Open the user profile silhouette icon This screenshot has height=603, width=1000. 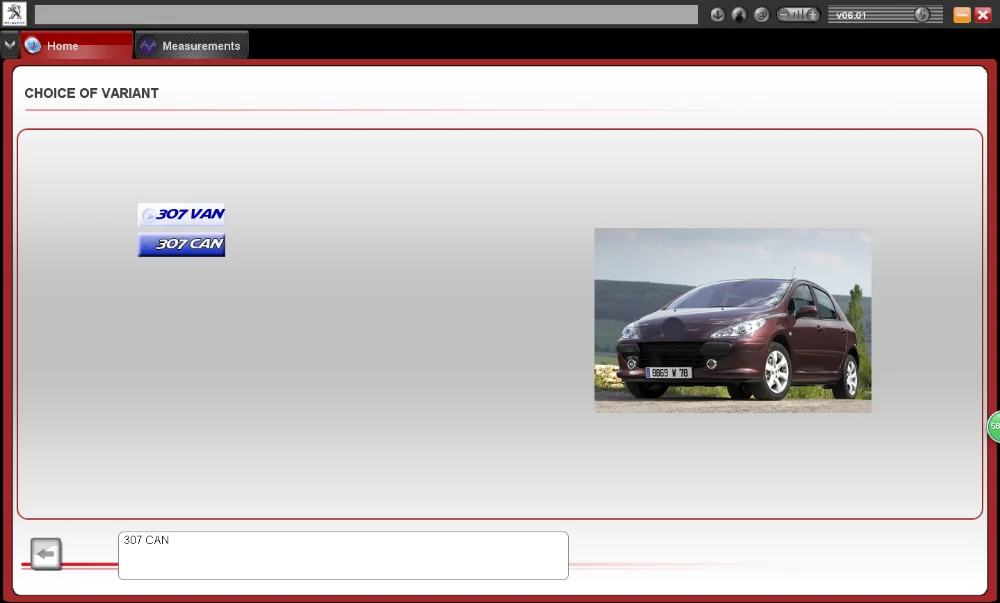(739, 15)
